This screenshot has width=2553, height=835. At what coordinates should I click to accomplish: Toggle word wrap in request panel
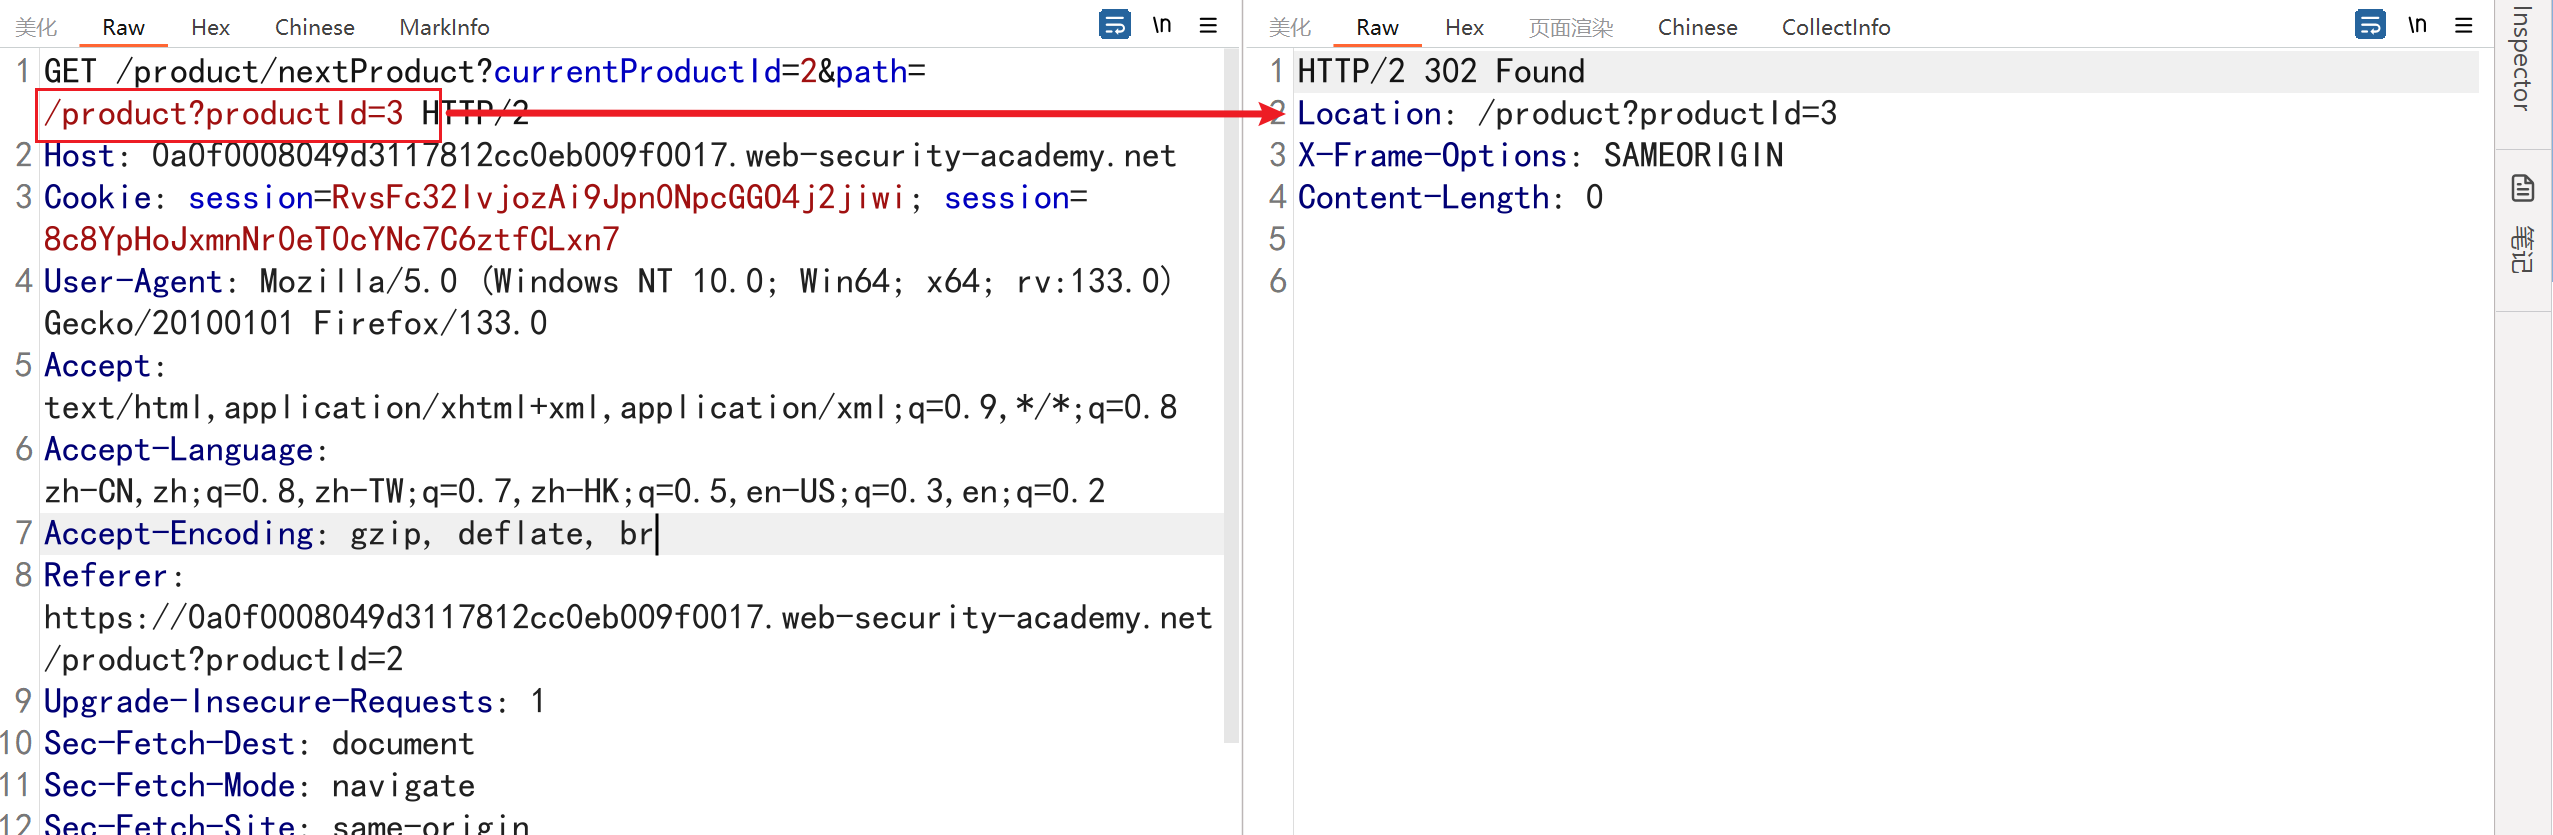click(x=1114, y=25)
